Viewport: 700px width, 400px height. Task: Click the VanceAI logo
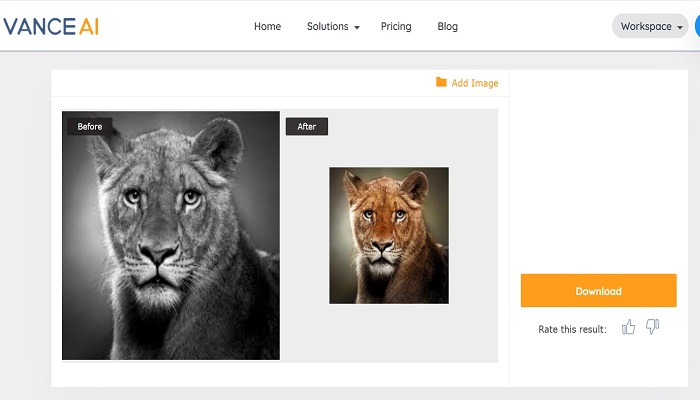coord(51,26)
